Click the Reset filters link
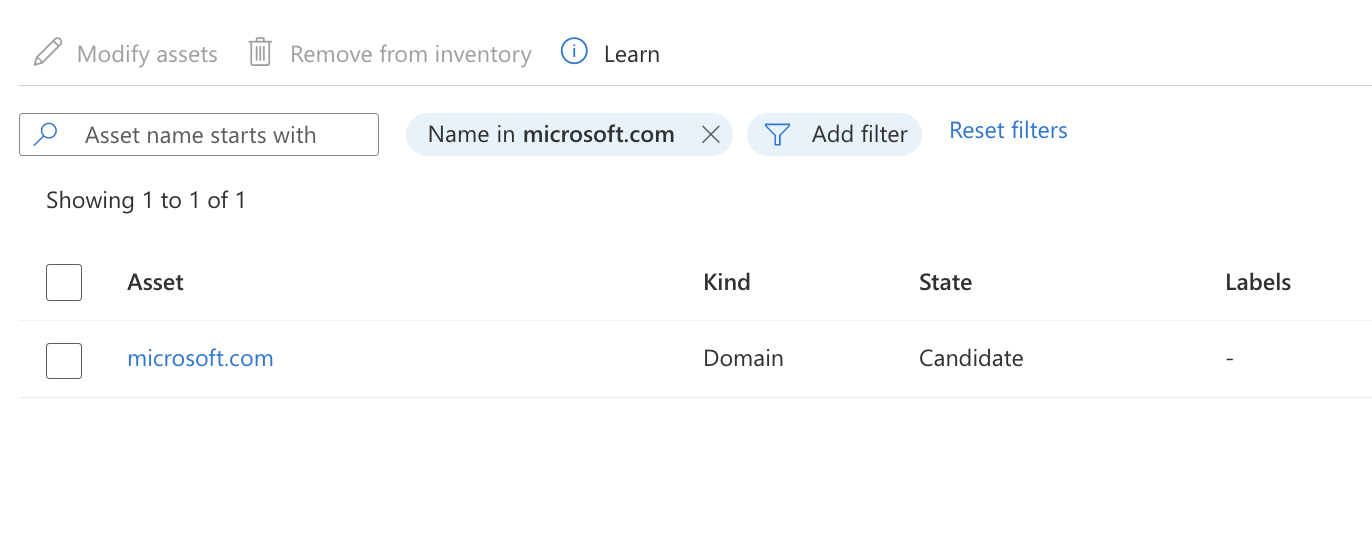Image resolution: width=1372 pixels, height=540 pixels. 1008,131
